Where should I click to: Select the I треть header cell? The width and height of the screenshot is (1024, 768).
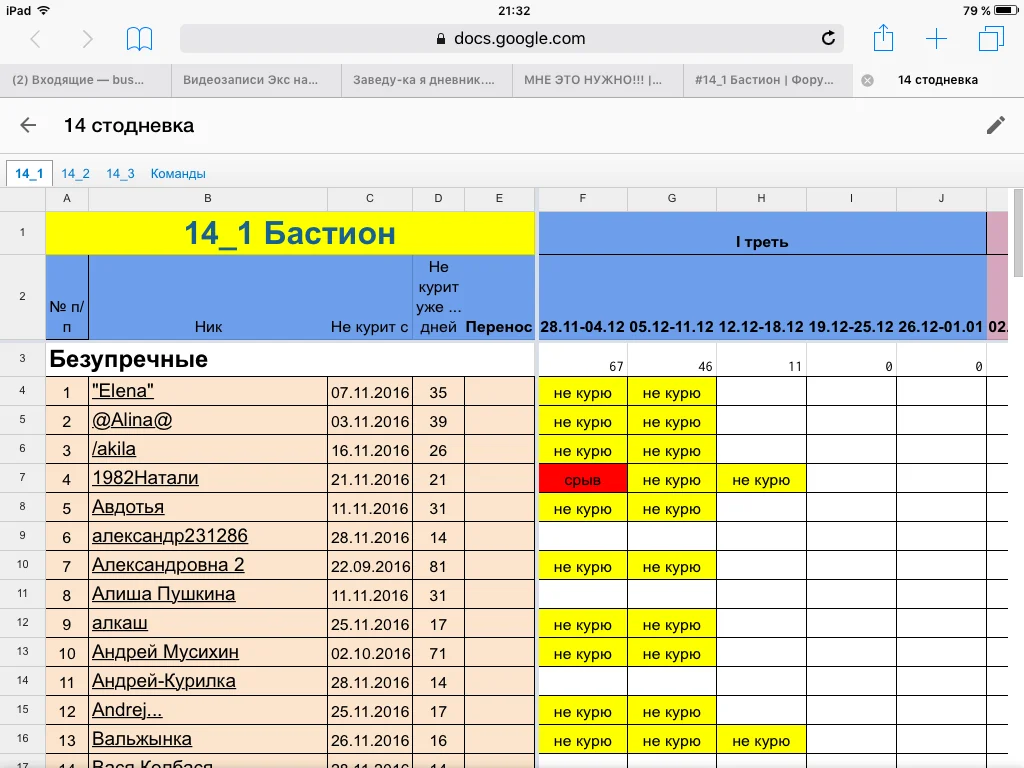762,233
